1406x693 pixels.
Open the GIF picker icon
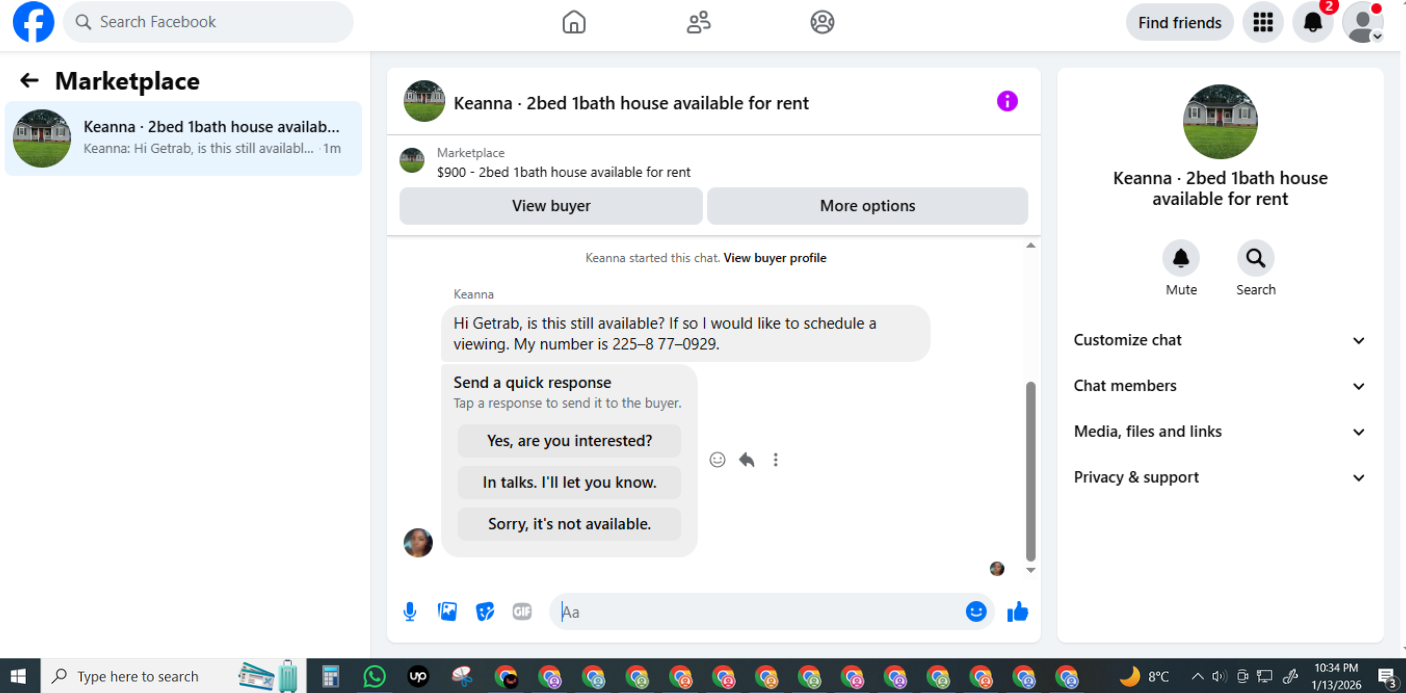(522, 612)
